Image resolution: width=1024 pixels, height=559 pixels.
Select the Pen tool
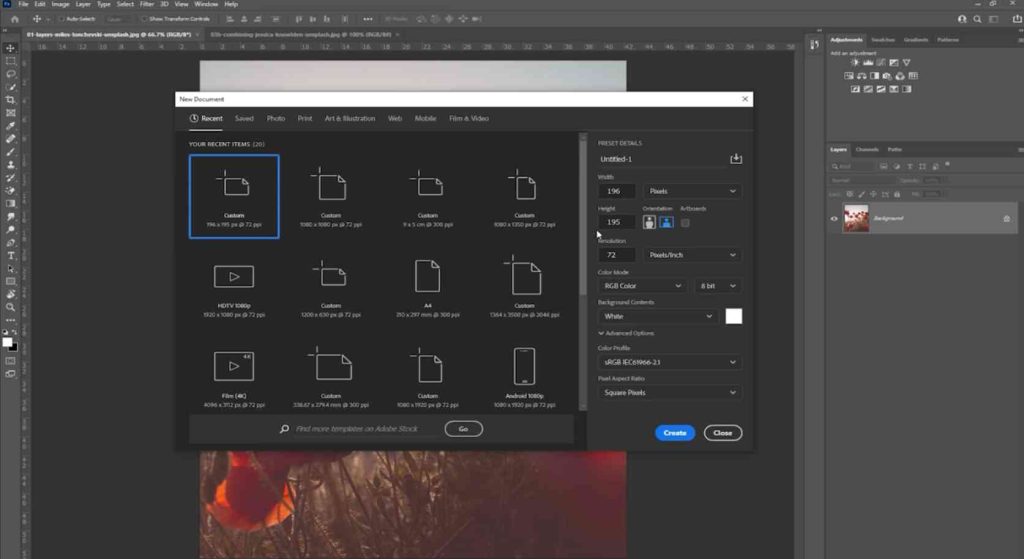click(x=10, y=242)
